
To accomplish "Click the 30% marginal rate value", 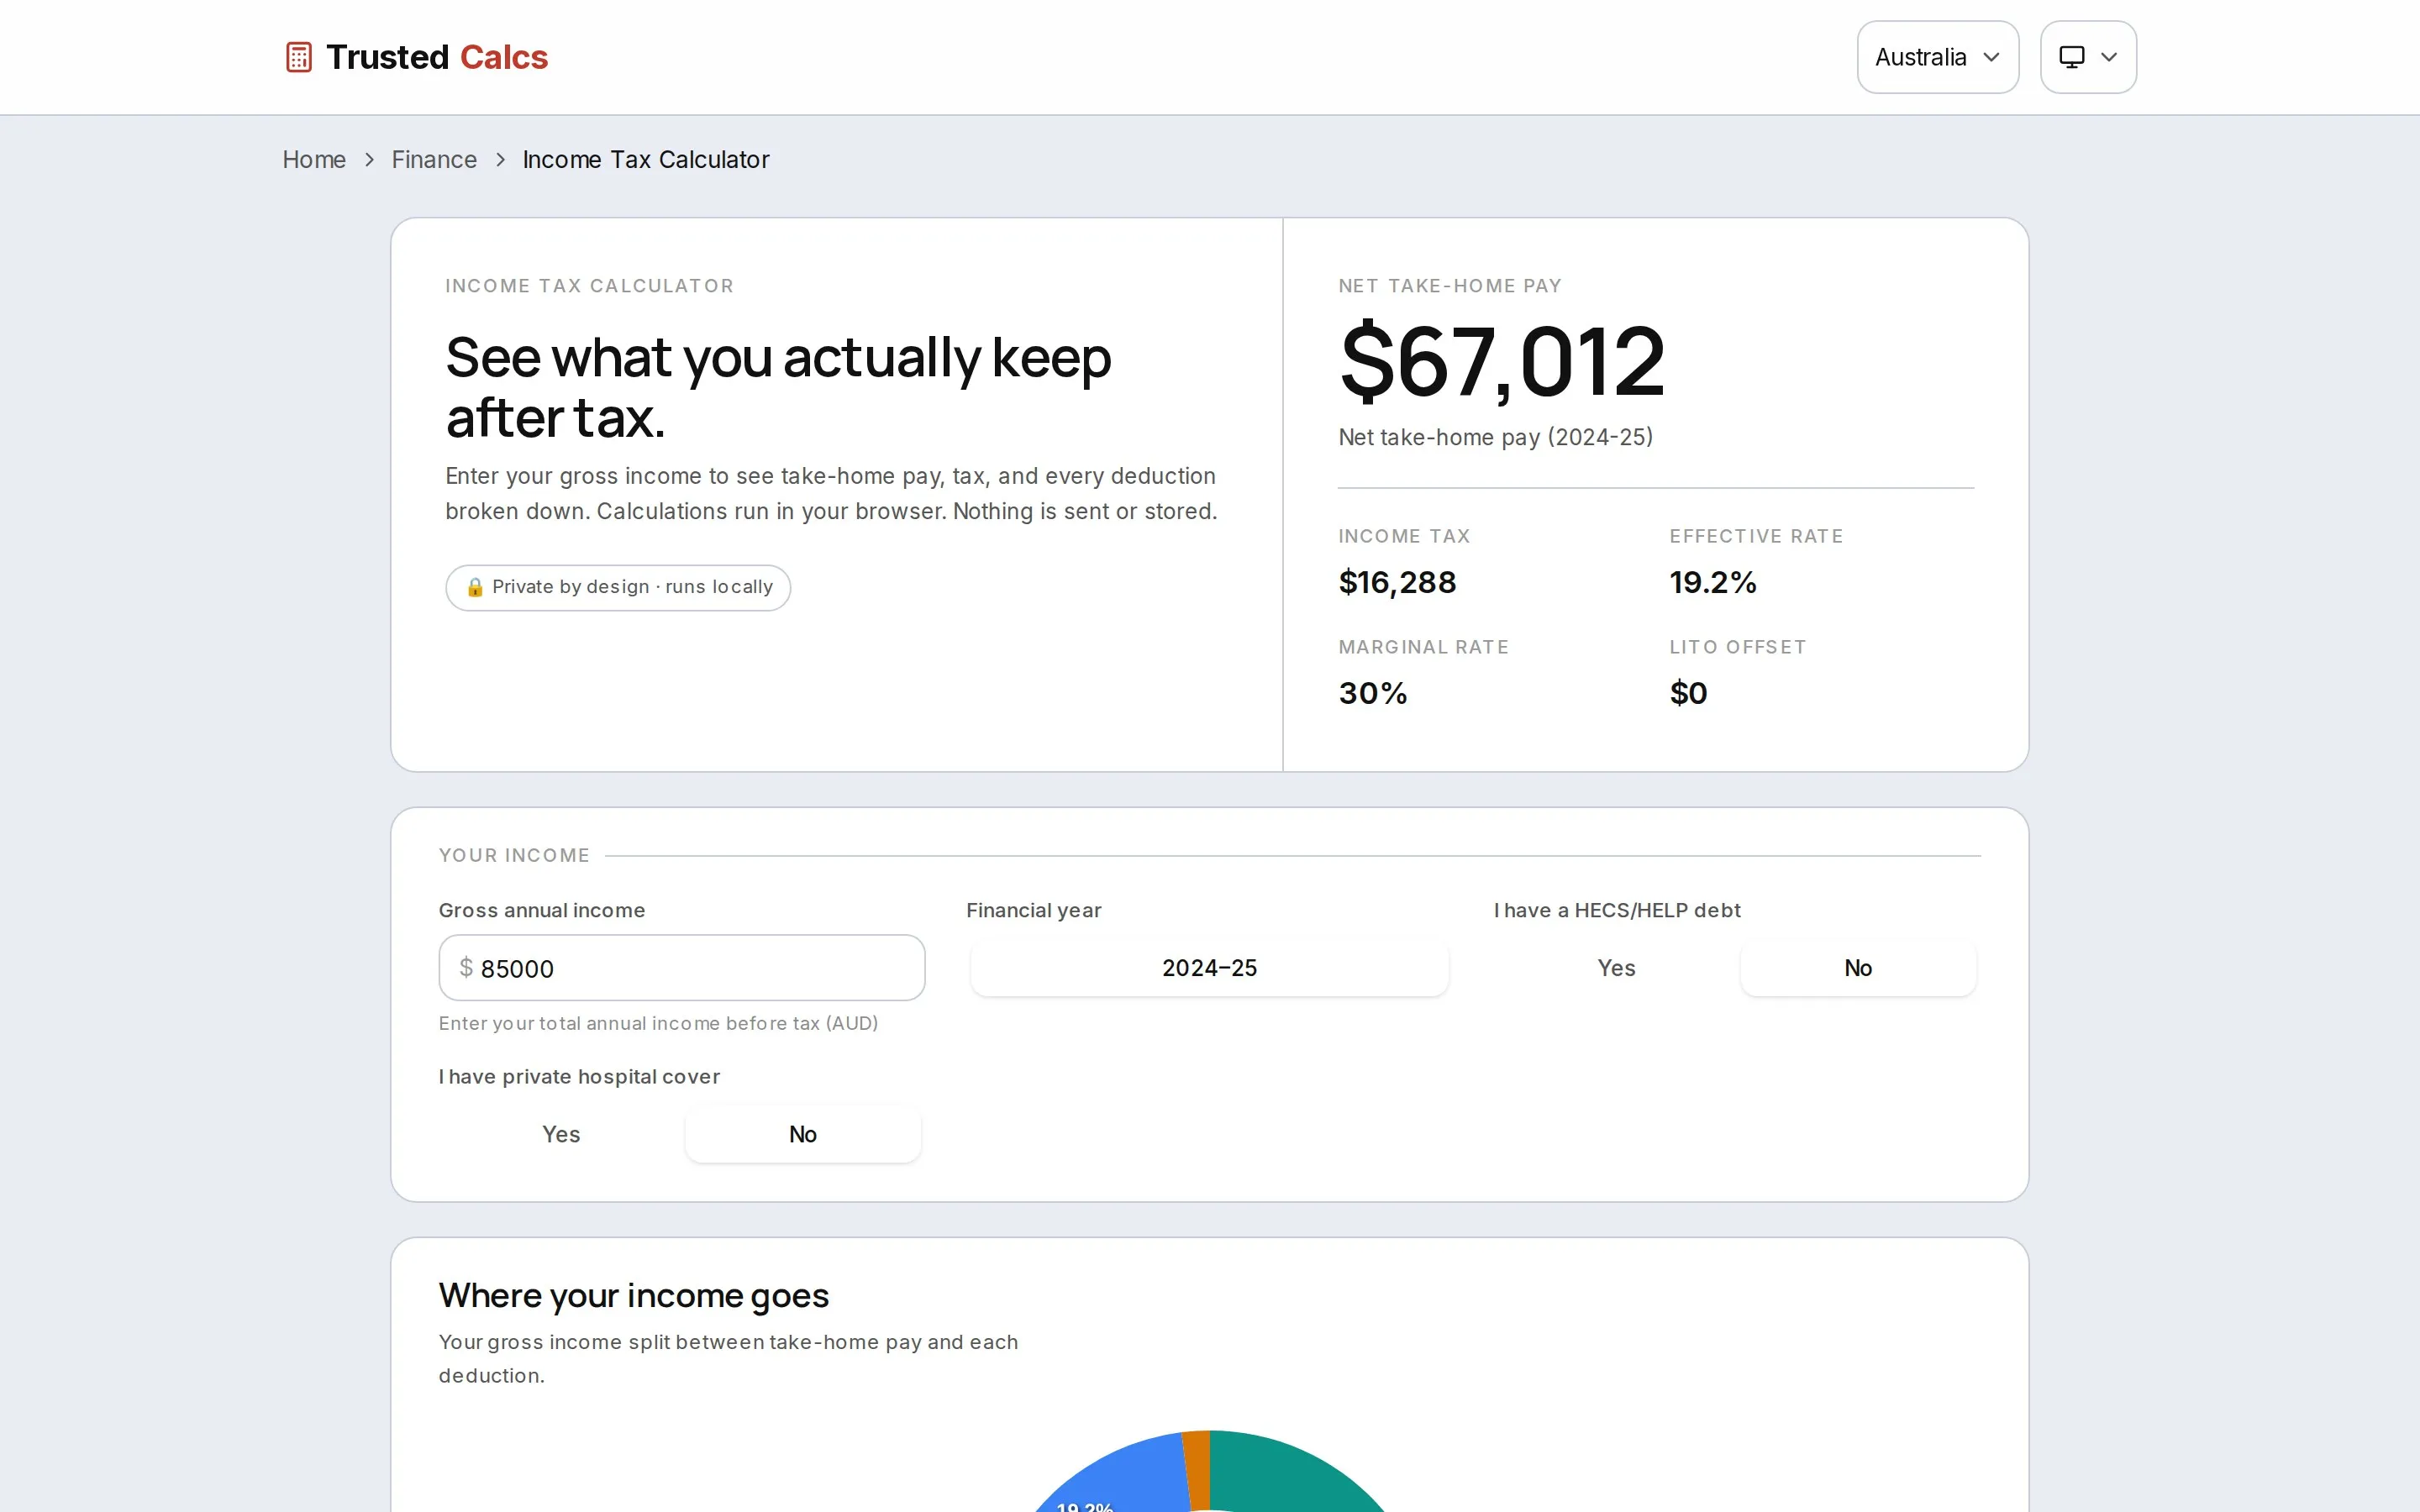I will (x=1372, y=693).
